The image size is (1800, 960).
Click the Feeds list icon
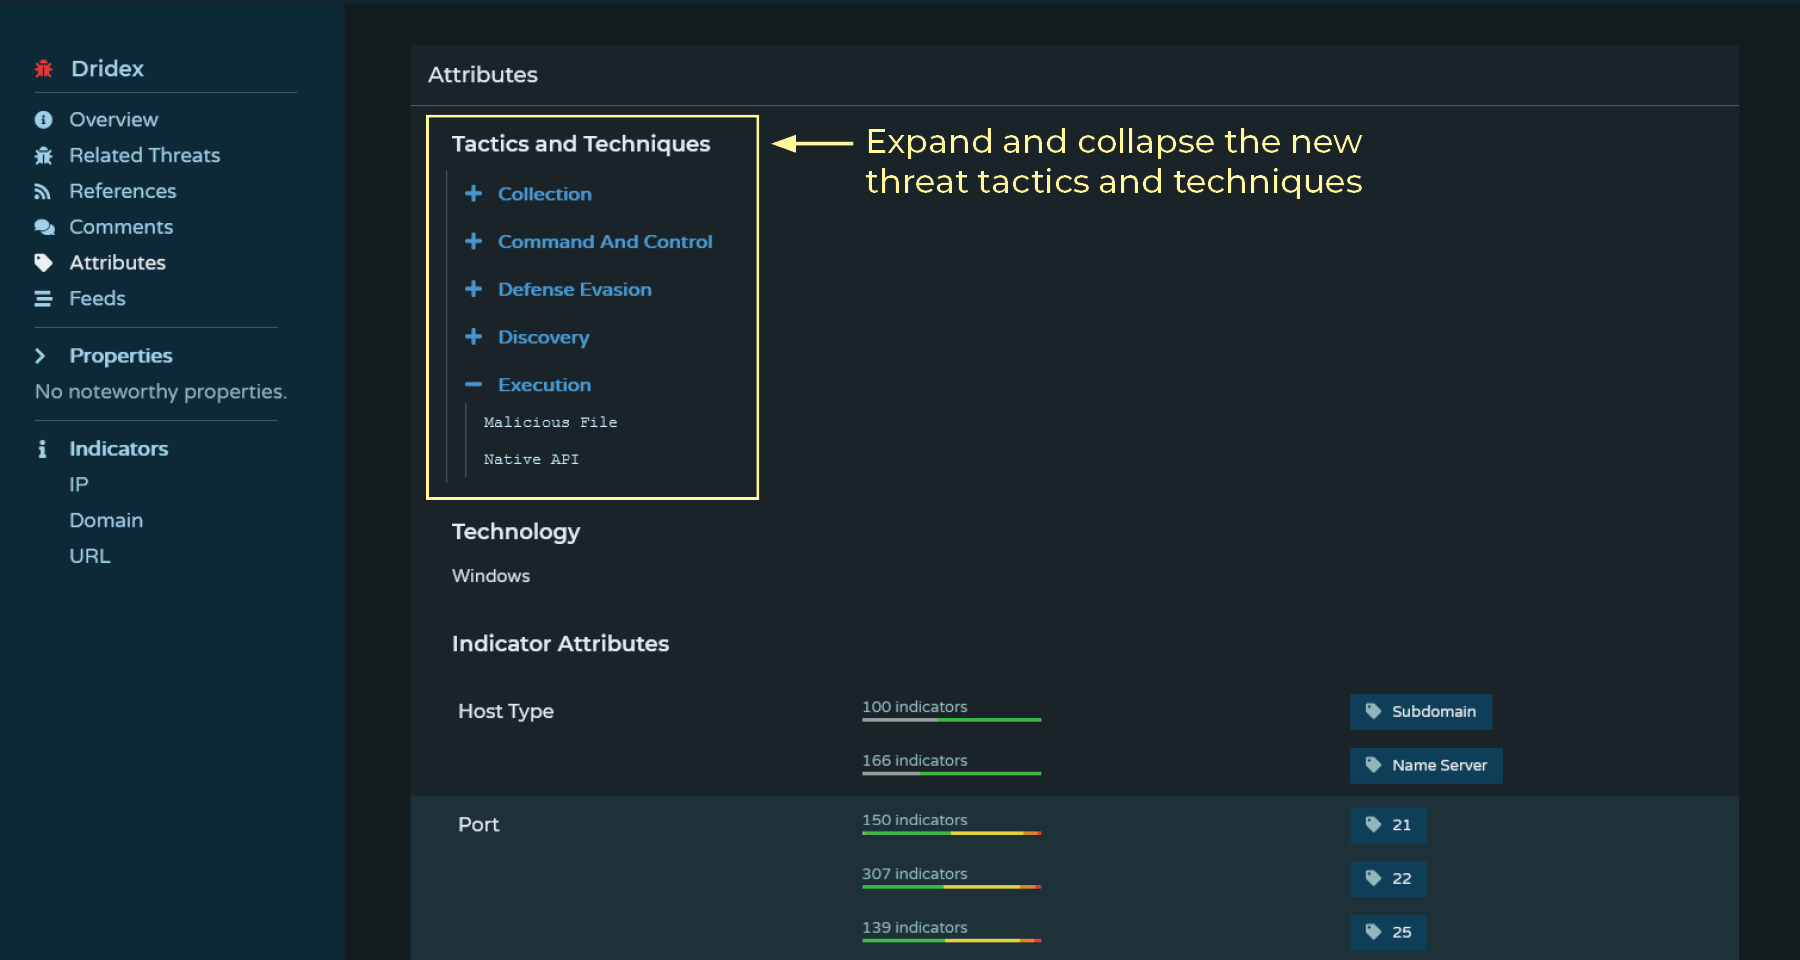(x=43, y=299)
